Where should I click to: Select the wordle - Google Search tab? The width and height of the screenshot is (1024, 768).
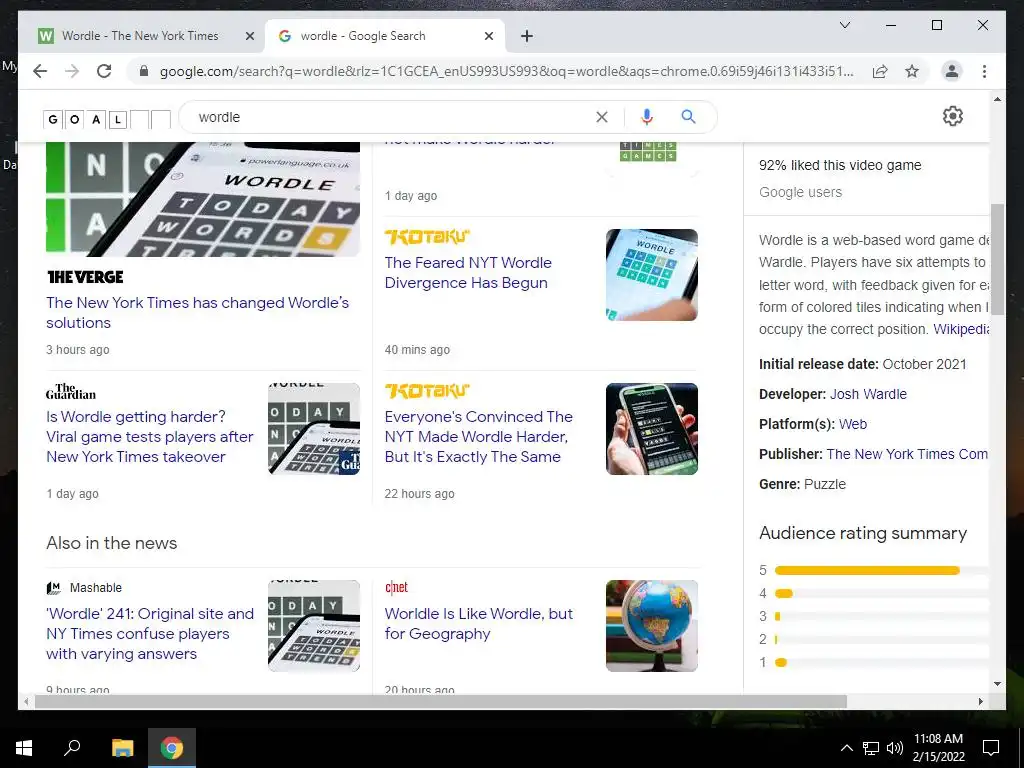point(384,36)
